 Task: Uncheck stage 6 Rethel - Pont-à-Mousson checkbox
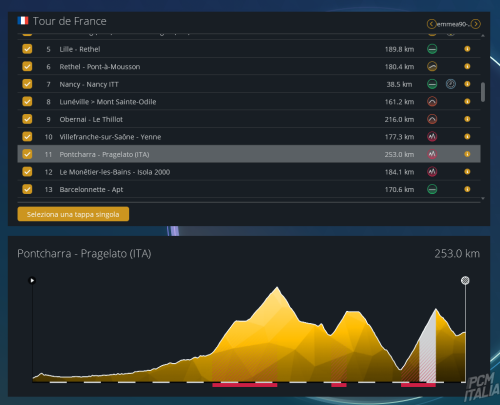pyautogui.click(x=27, y=66)
